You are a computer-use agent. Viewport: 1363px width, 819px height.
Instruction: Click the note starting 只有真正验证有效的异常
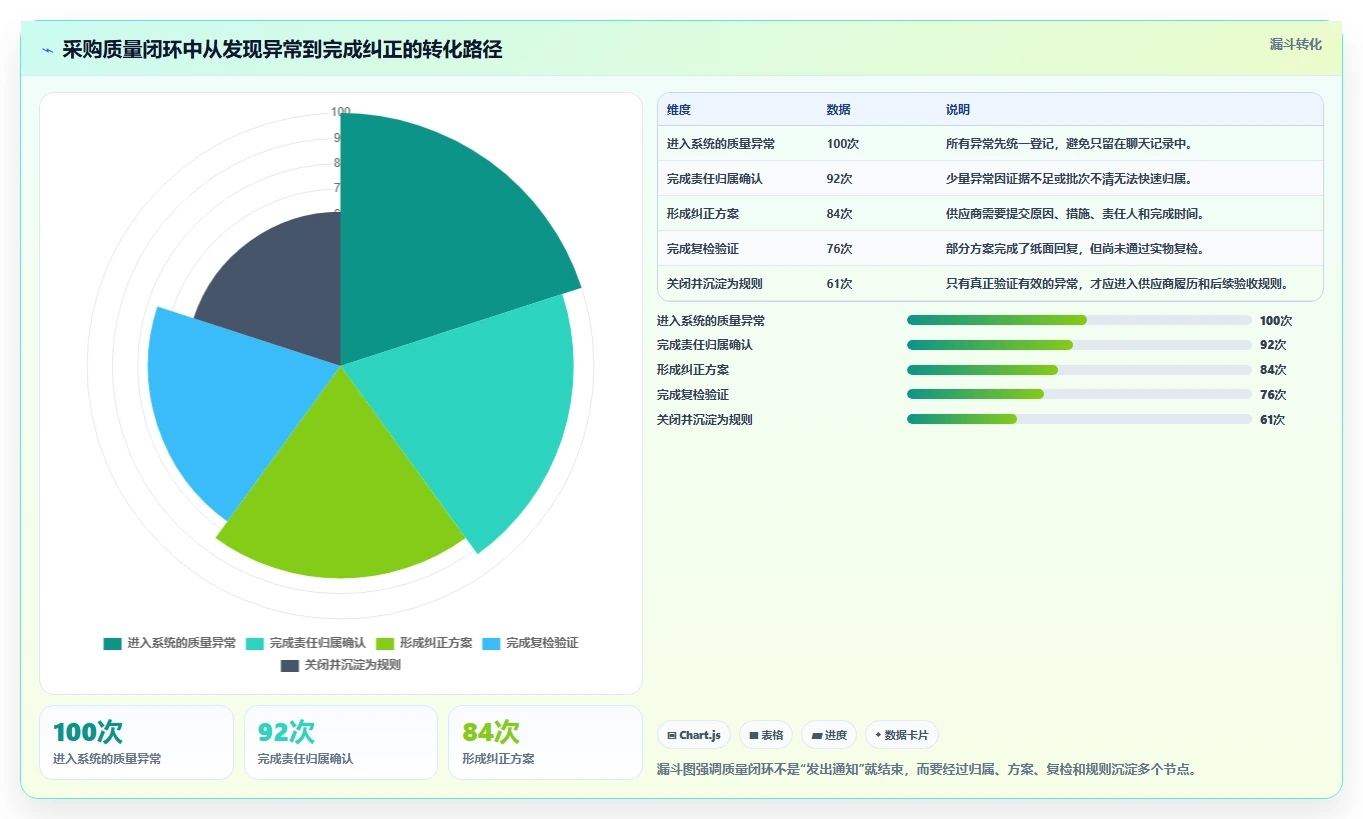coord(1121,284)
